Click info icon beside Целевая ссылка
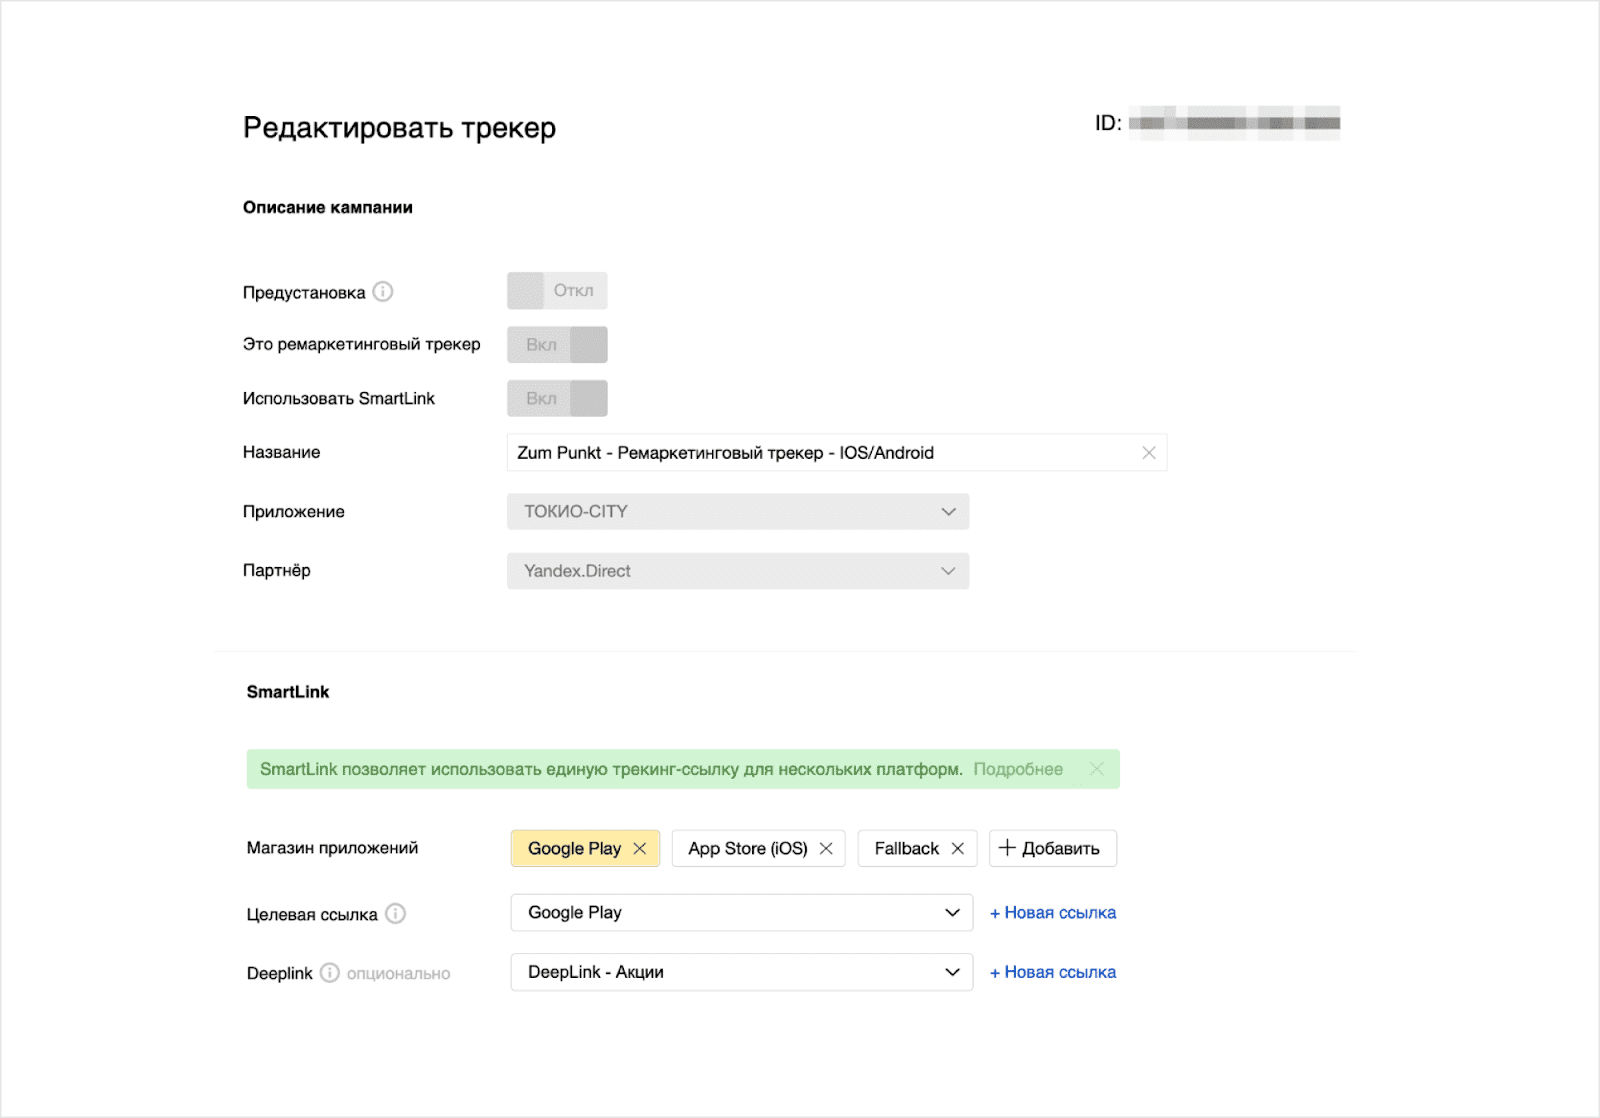 click(x=396, y=914)
